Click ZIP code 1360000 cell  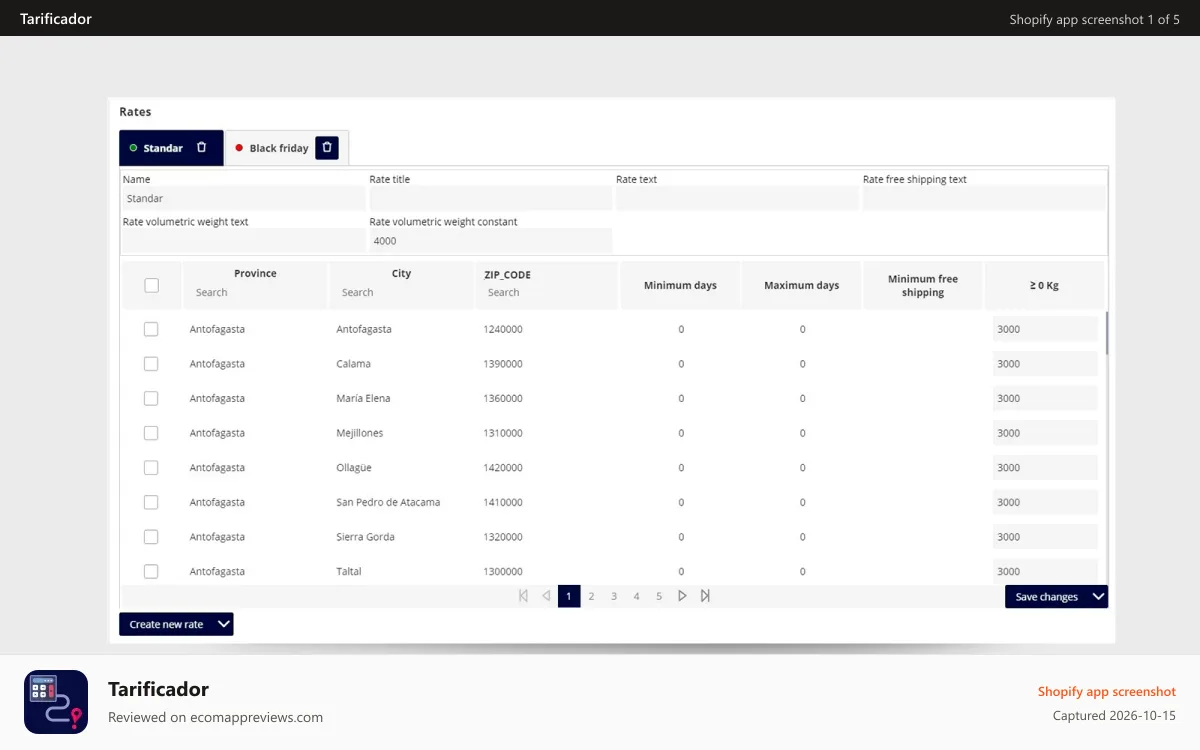coord(503,398)
